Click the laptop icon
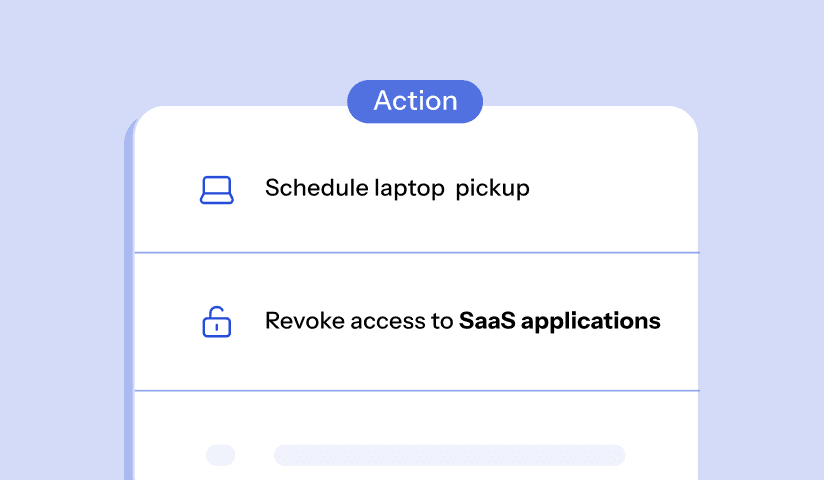824x480 pixels. [216, 190]
